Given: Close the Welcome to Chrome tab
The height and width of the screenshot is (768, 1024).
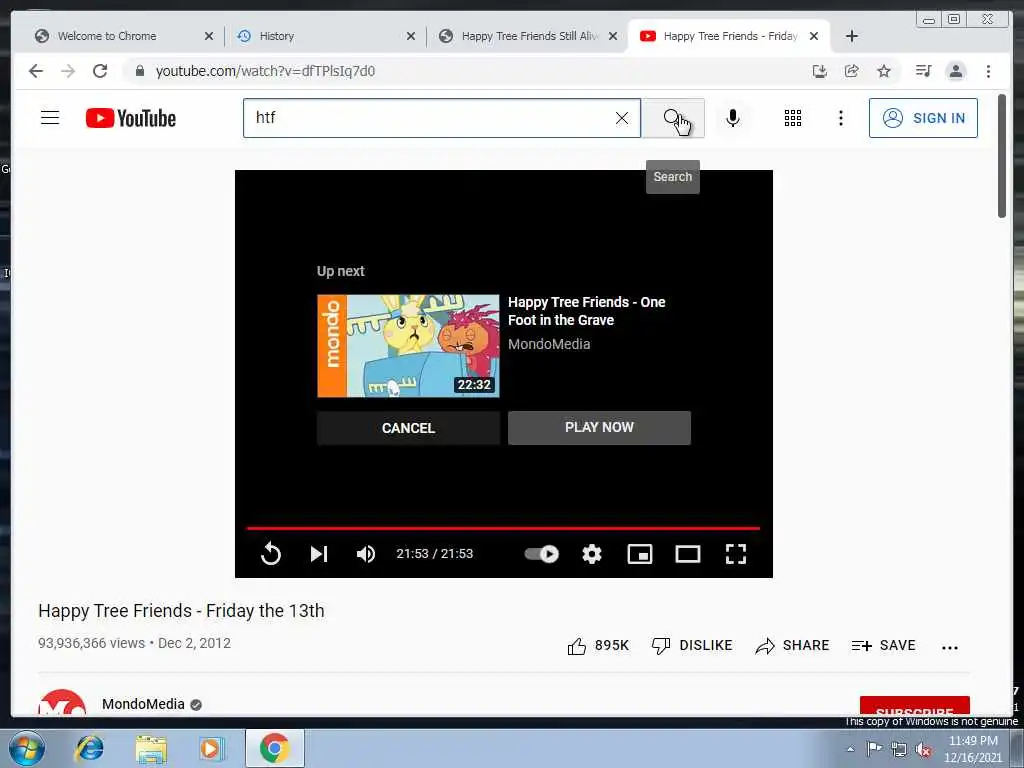Looking at the screenshot, I should pos(208,36).
